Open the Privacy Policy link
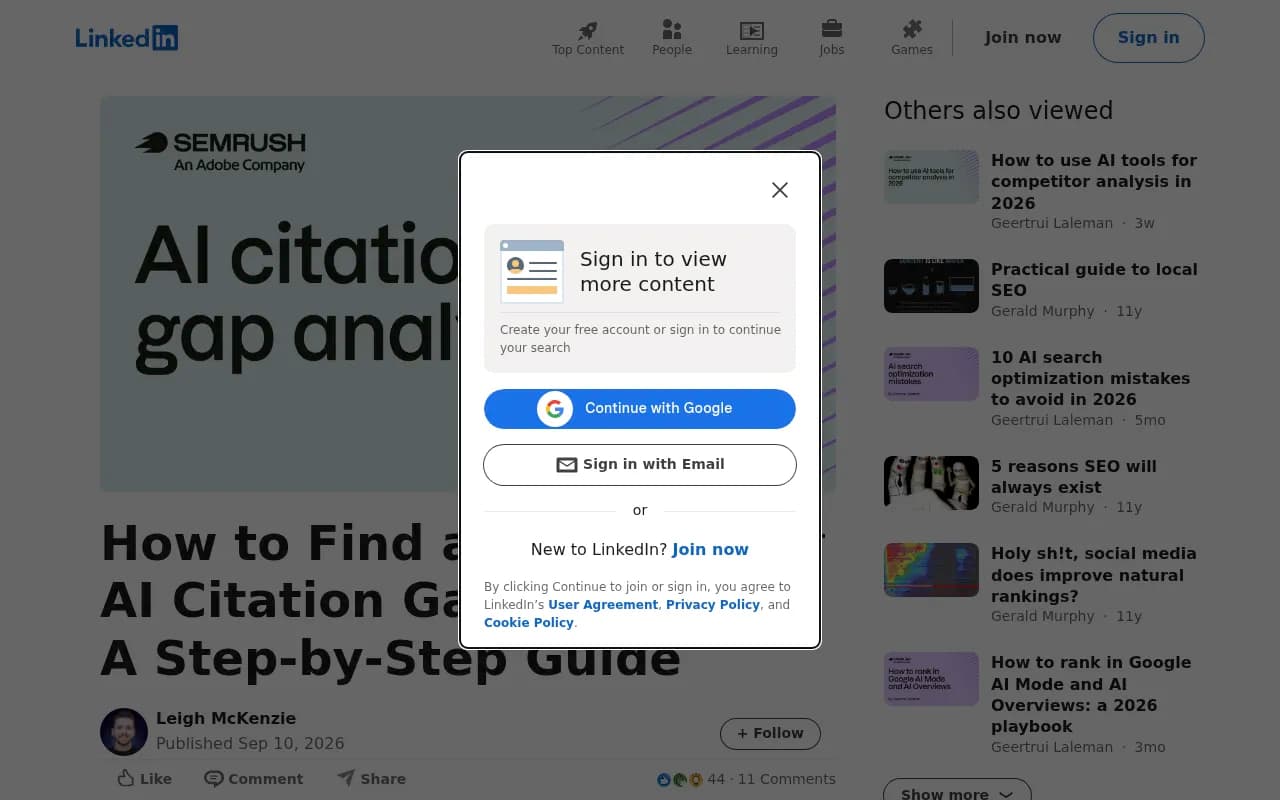The image size is (1280, 800). point(713,605)
